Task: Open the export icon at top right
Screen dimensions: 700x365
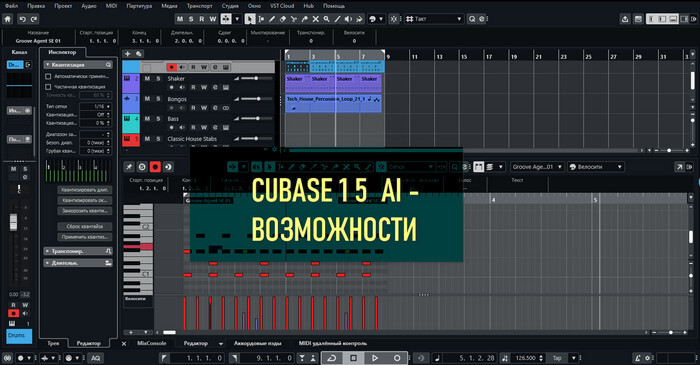Action: [625, 19]
